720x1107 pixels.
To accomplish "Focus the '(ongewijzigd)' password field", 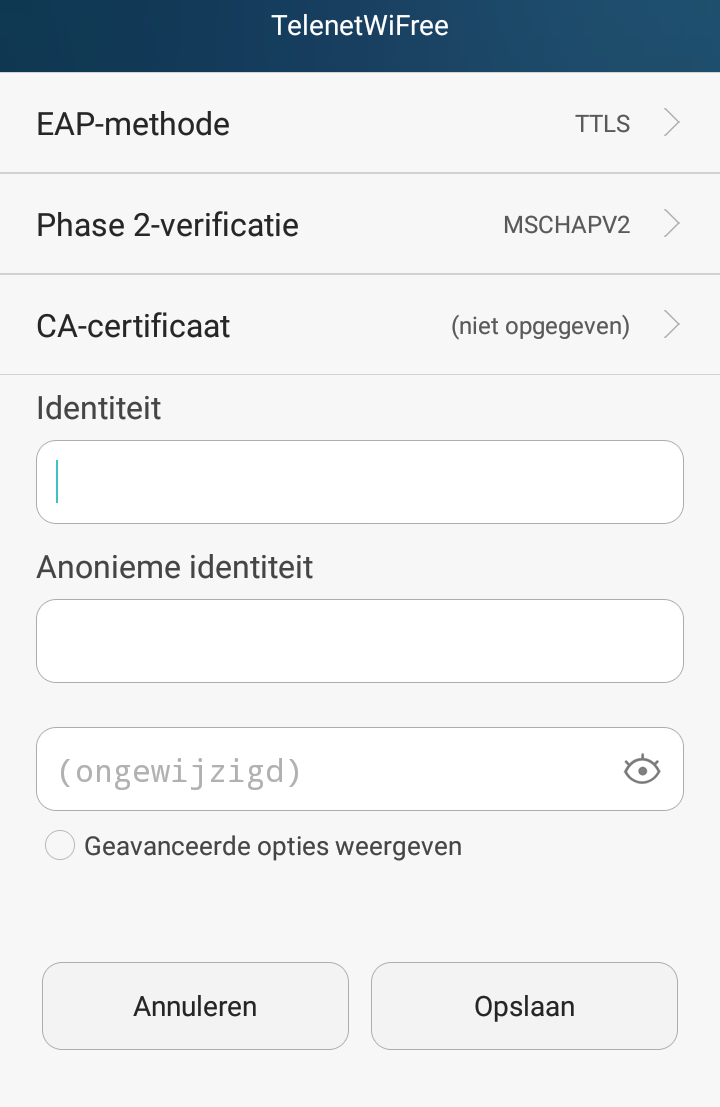I will pyautogui.click(x=320, y=770).
